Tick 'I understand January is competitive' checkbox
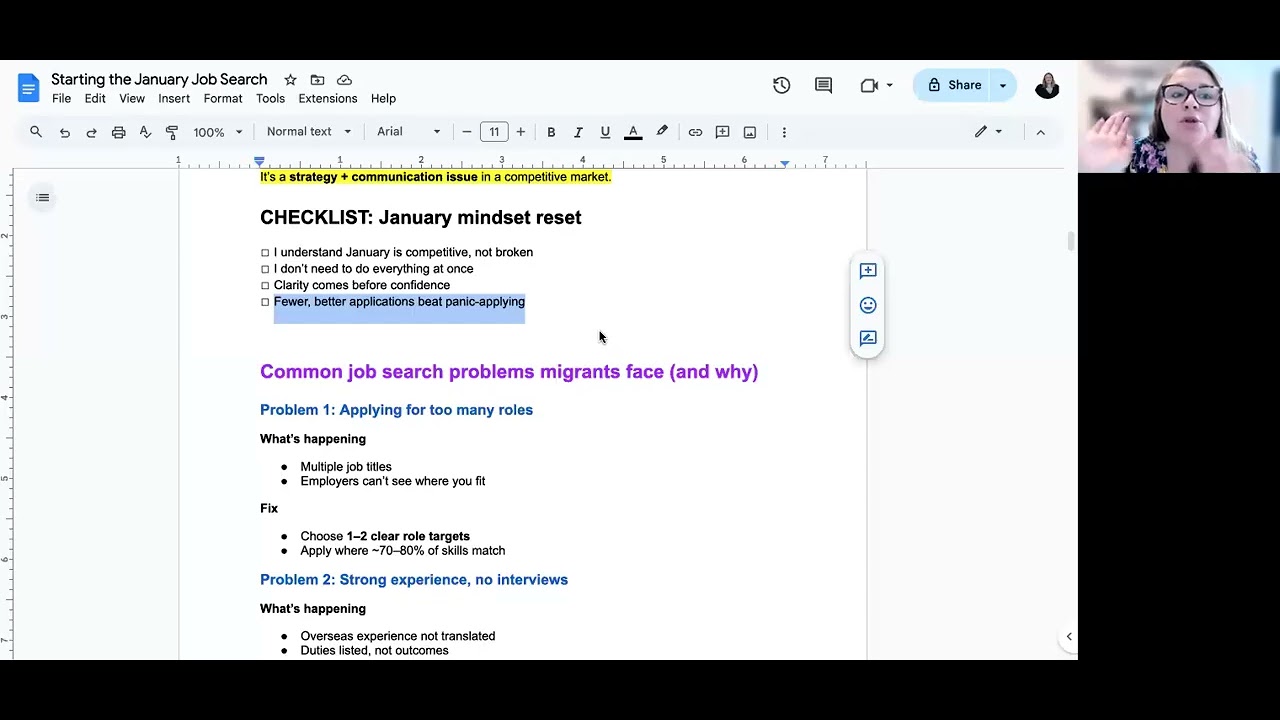The height and width of the screenshot is (720, 1280). [265, 253]
